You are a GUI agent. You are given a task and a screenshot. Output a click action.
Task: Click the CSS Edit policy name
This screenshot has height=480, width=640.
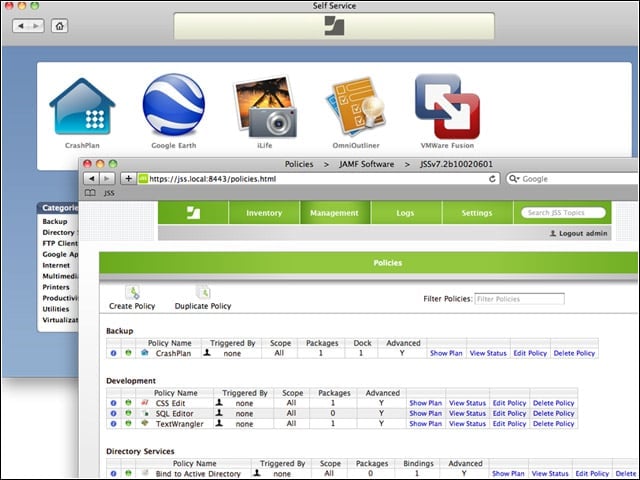pos(170,403)
